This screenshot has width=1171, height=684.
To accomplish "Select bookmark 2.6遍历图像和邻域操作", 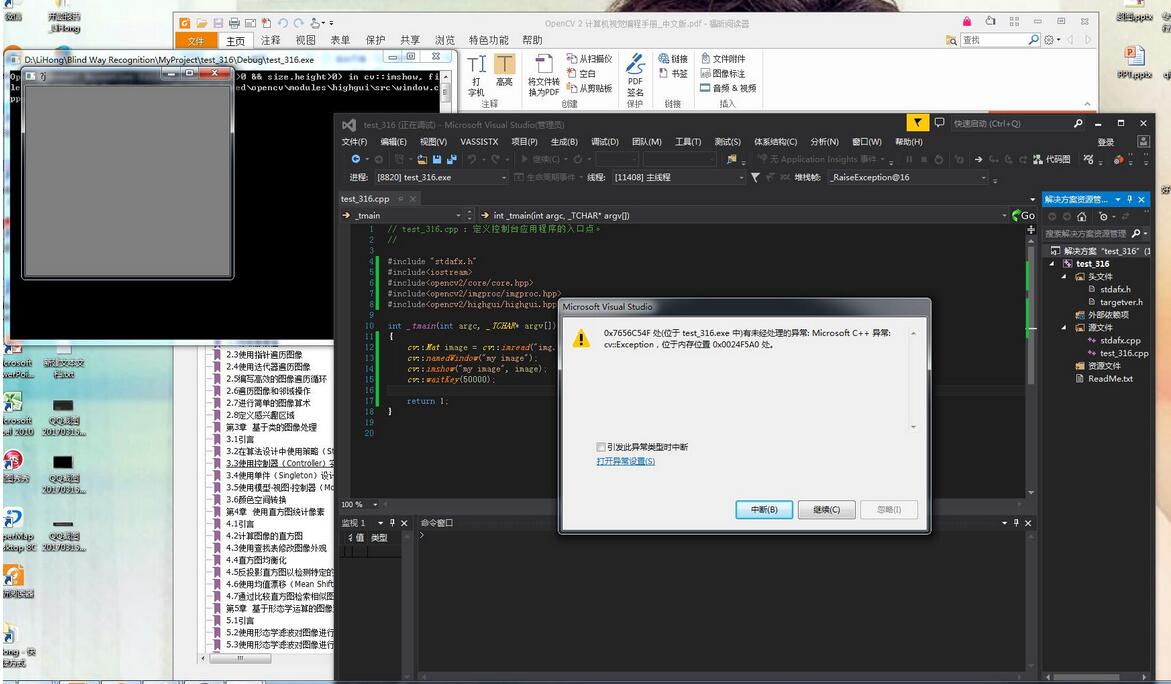I will coord(268,391).
